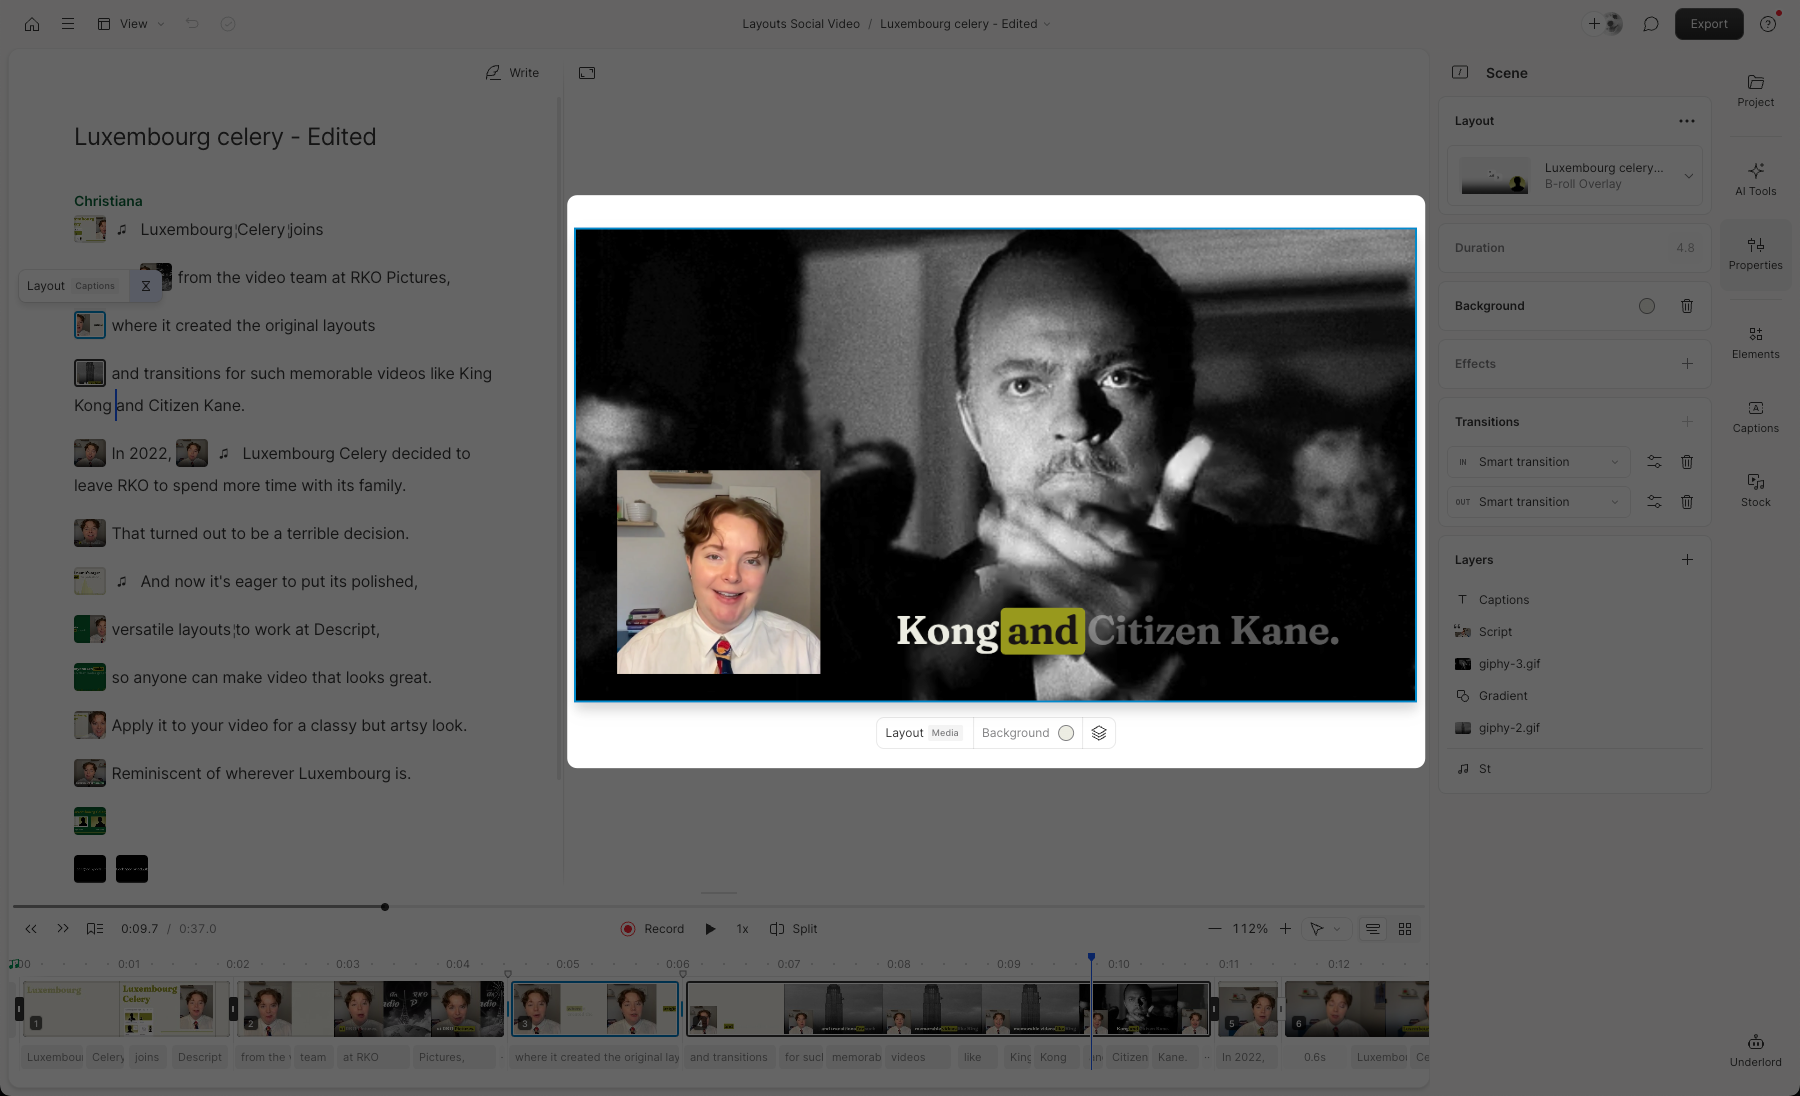Open the Project panel

(1755, 91)
